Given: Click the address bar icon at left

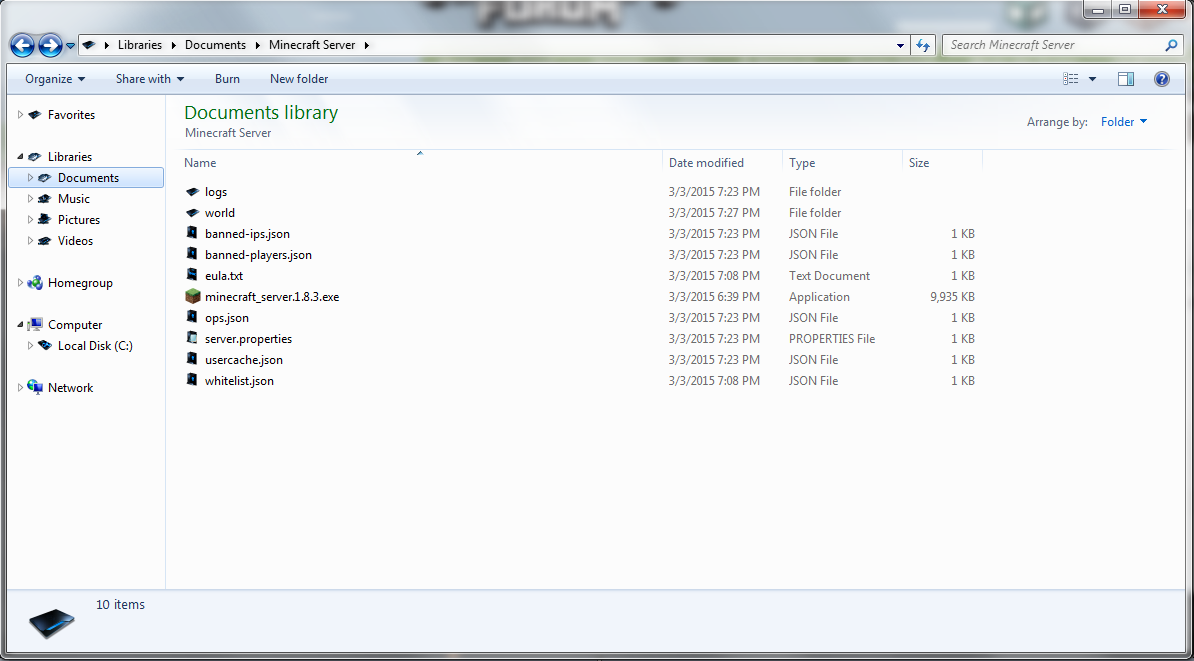Looking at the screenshot, I should click(88, 45).
